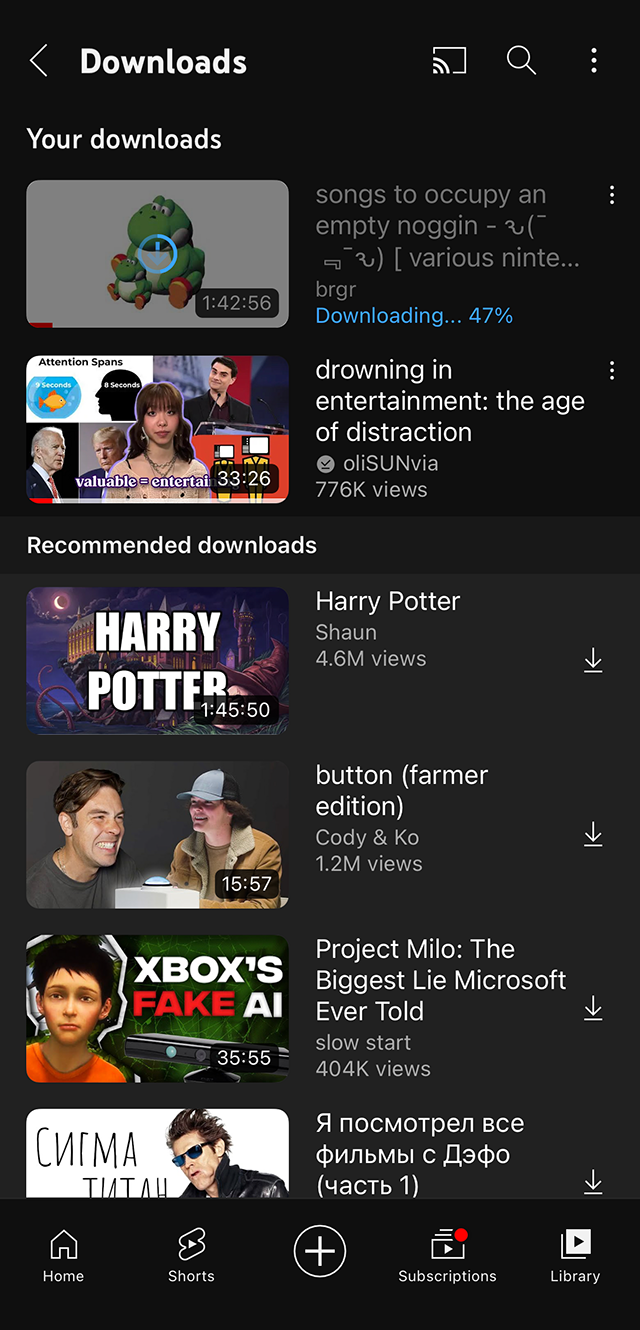640x1330 pixels.
Task: Open the Shorts tab
Action: (191, 1257)
